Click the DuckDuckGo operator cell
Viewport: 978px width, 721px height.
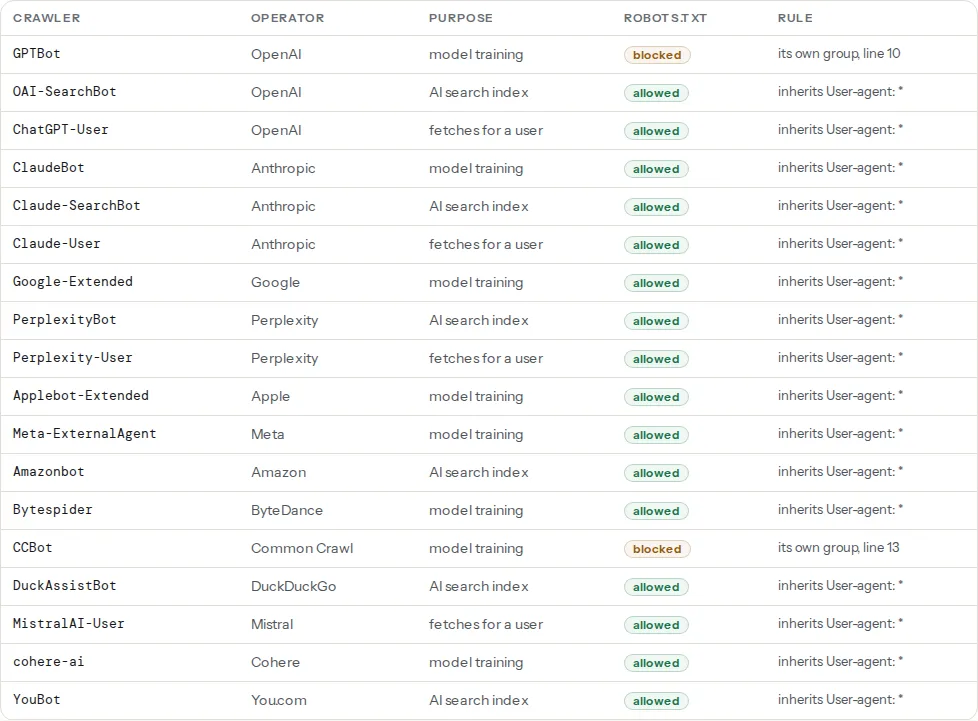coord(294,587)
